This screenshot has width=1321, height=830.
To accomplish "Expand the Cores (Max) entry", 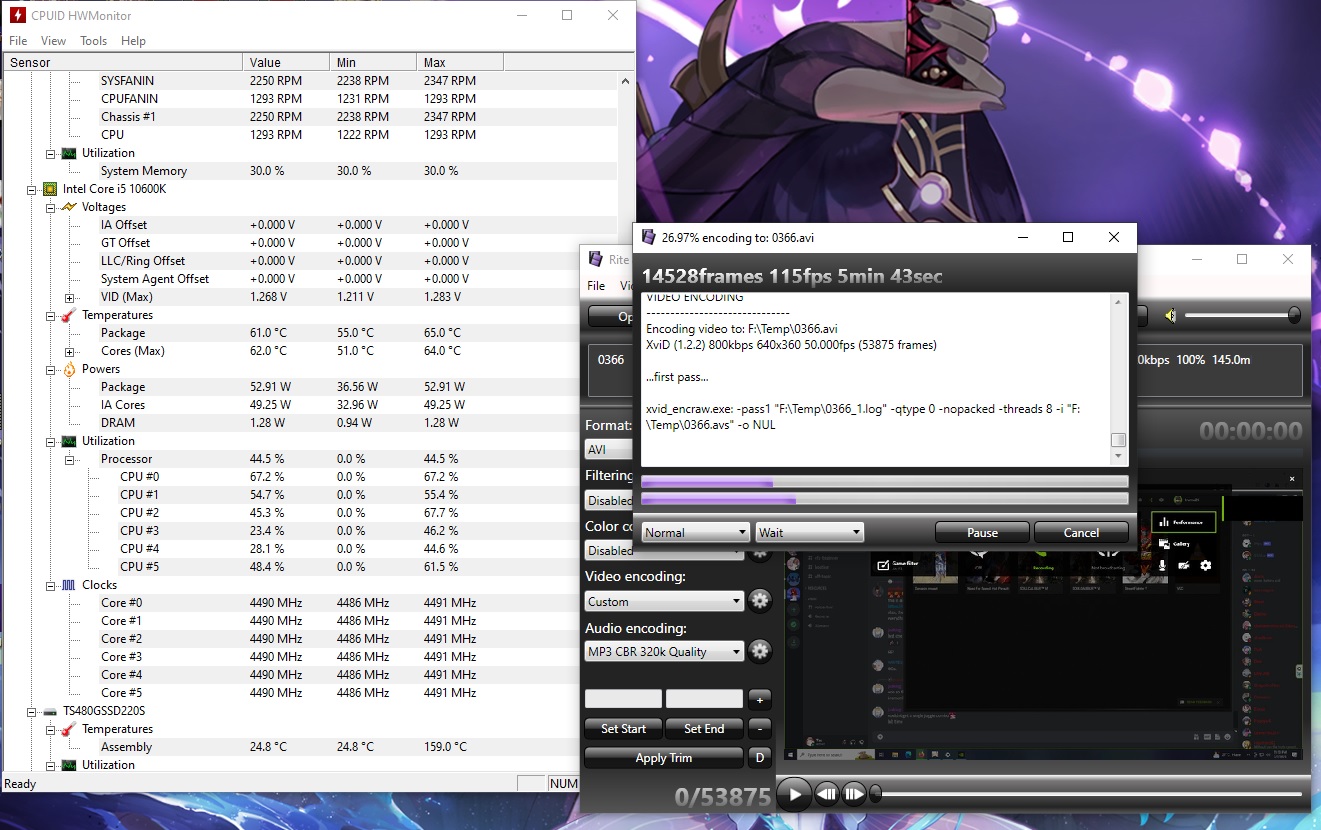I will point(70,351).
